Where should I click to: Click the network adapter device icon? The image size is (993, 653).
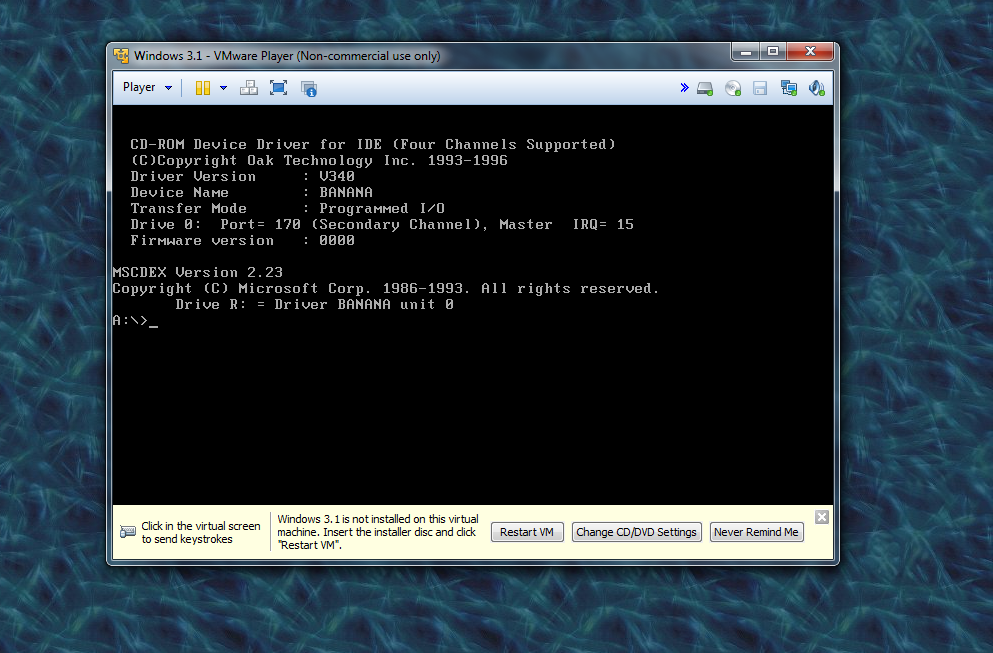pos(789,88)
